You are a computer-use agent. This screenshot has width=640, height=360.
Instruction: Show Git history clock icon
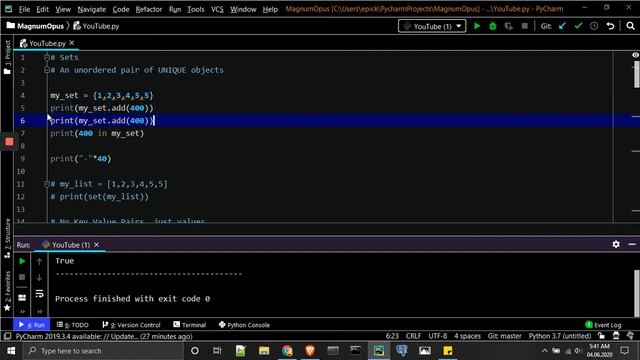pos(594,26)
